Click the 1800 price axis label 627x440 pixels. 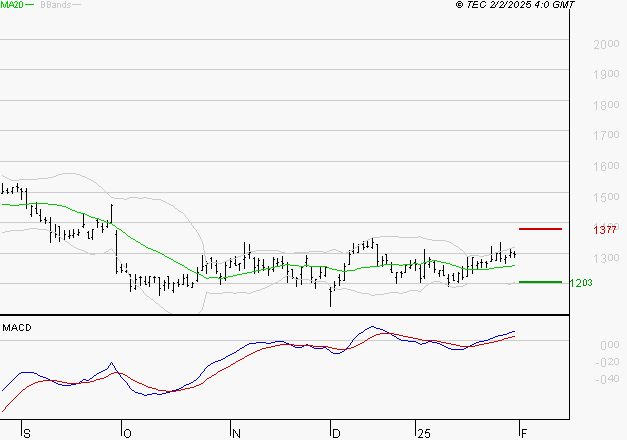click(606, 105)
